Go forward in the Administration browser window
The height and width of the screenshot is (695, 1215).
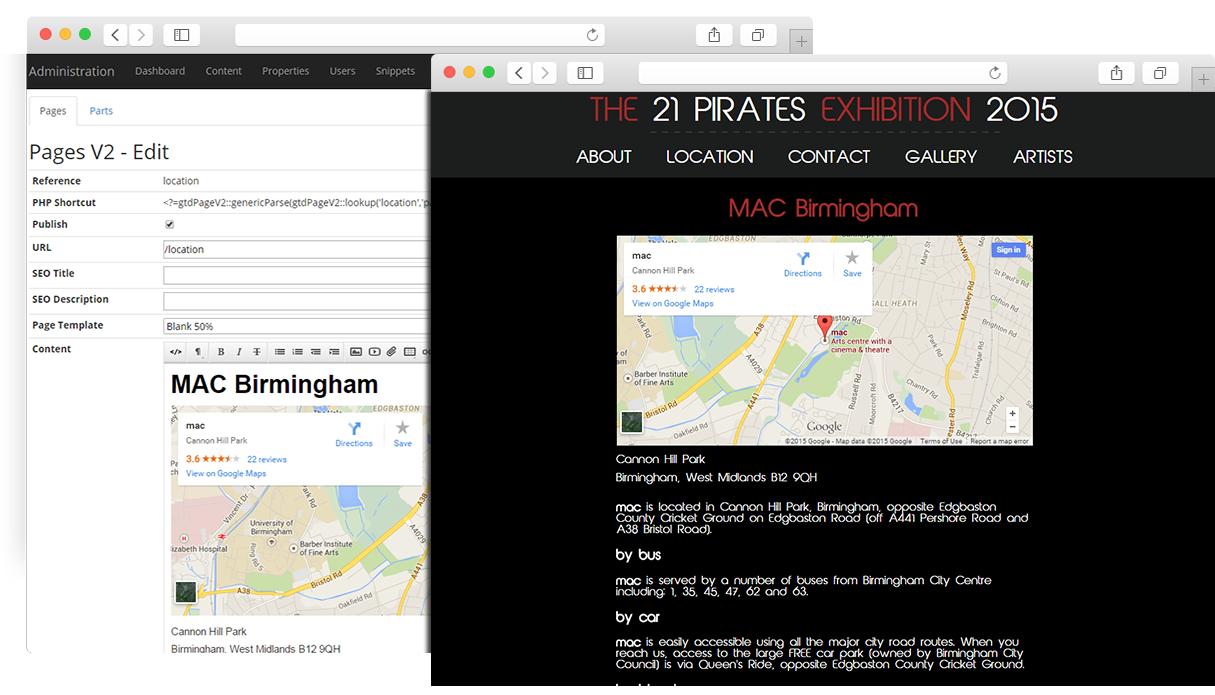(141, 35)
